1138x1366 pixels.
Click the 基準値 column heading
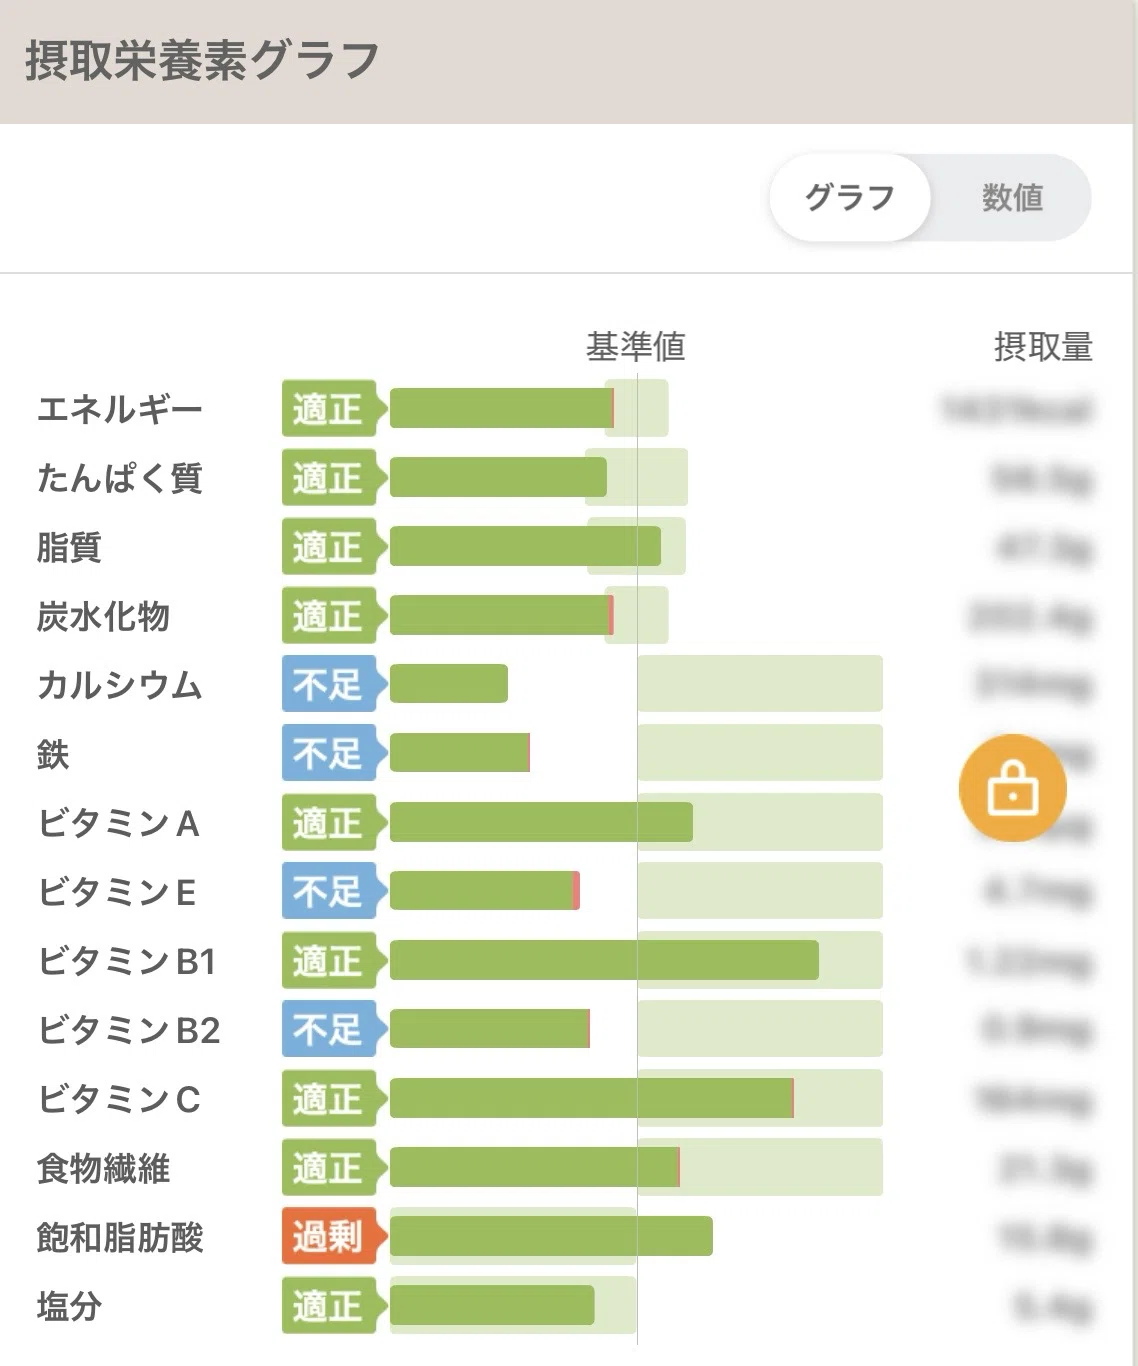[636, 347]
